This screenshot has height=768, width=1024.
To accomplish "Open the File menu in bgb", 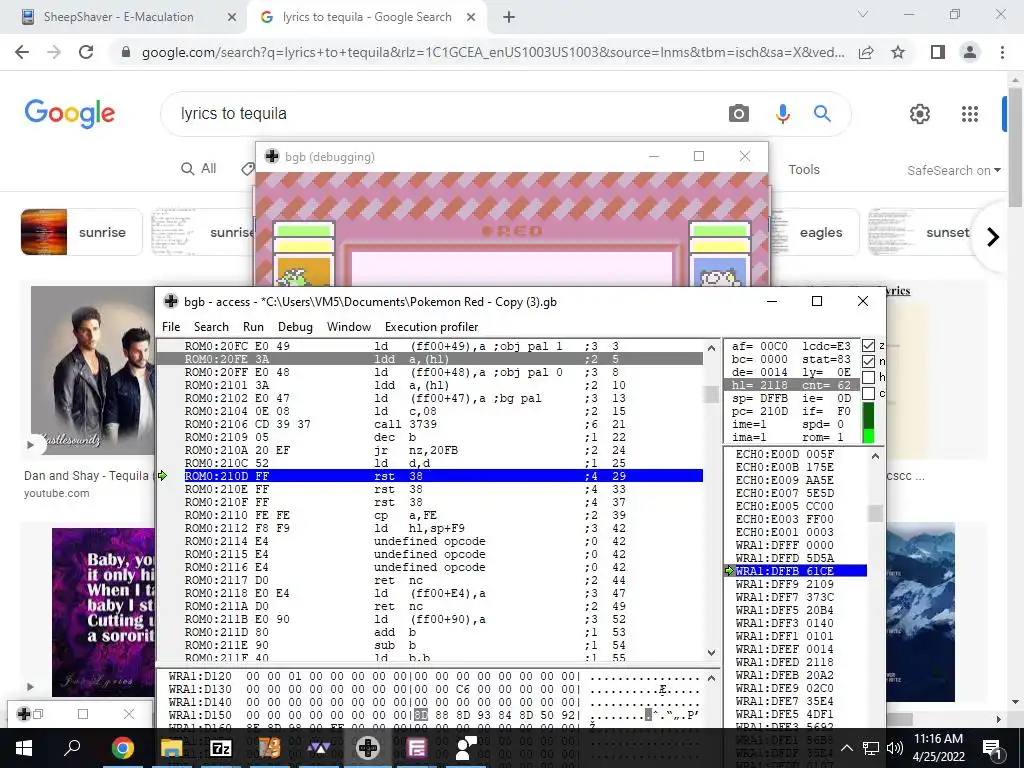I will 171,327.
